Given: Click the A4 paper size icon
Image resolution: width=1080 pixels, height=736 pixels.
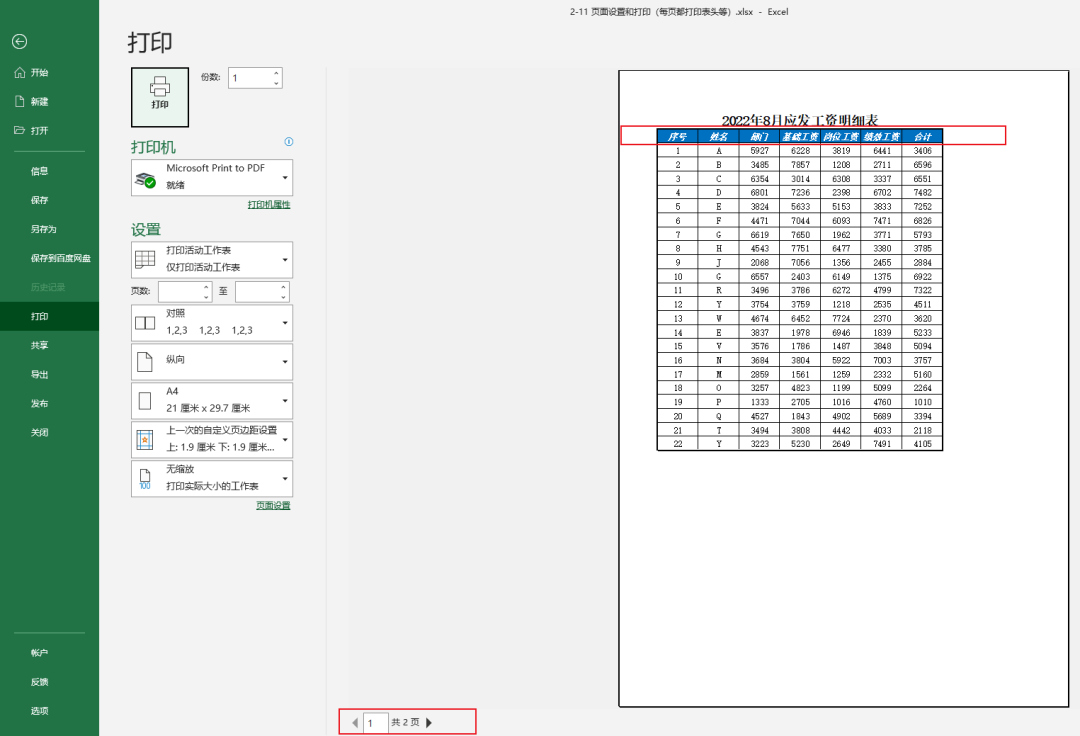Looking at the screenshot, I should click(x=145, y=401).
